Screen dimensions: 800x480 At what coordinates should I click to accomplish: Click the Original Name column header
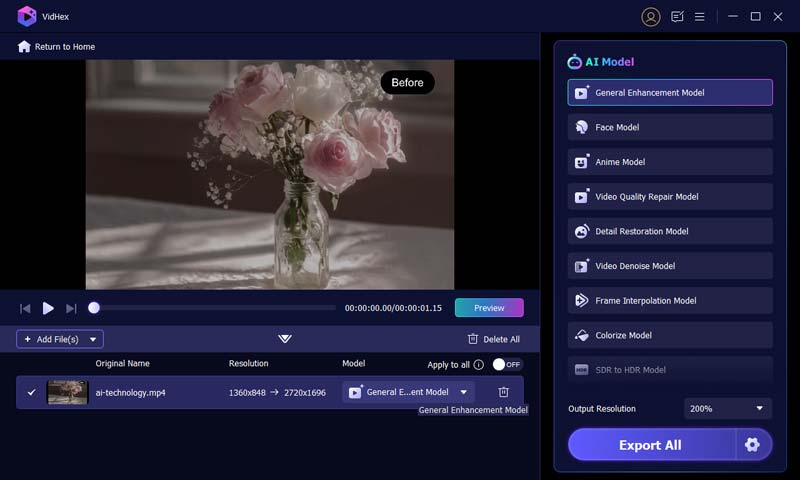coord(122,363)
